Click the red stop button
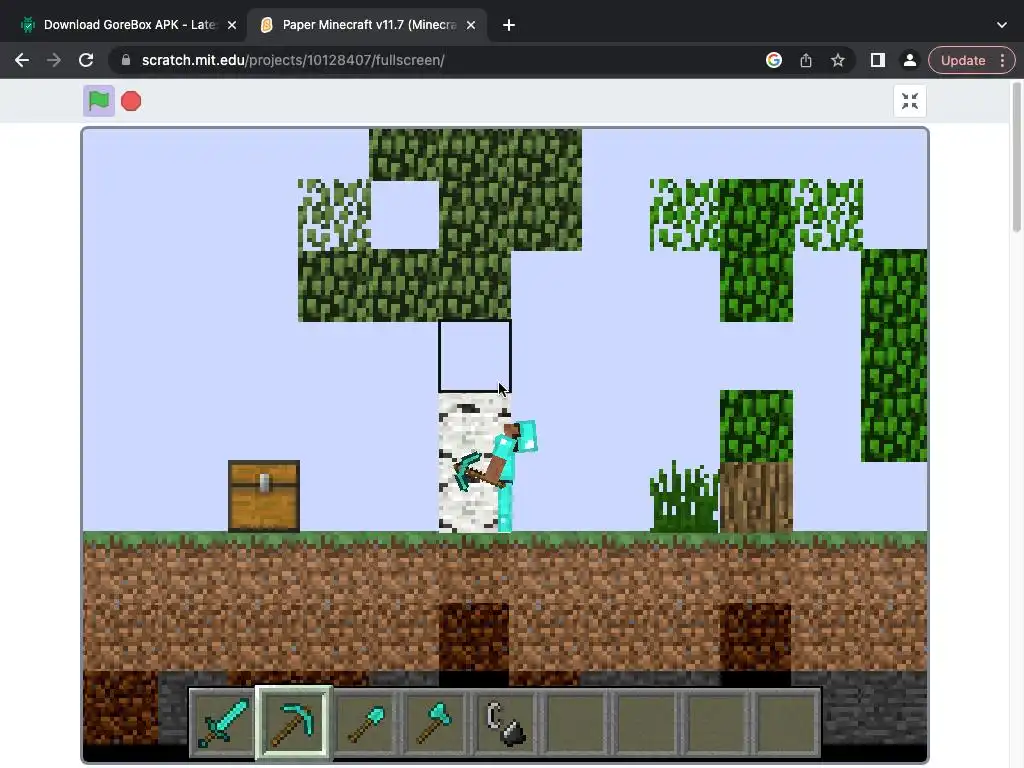 pyautogui.click(x=131, y=101)
